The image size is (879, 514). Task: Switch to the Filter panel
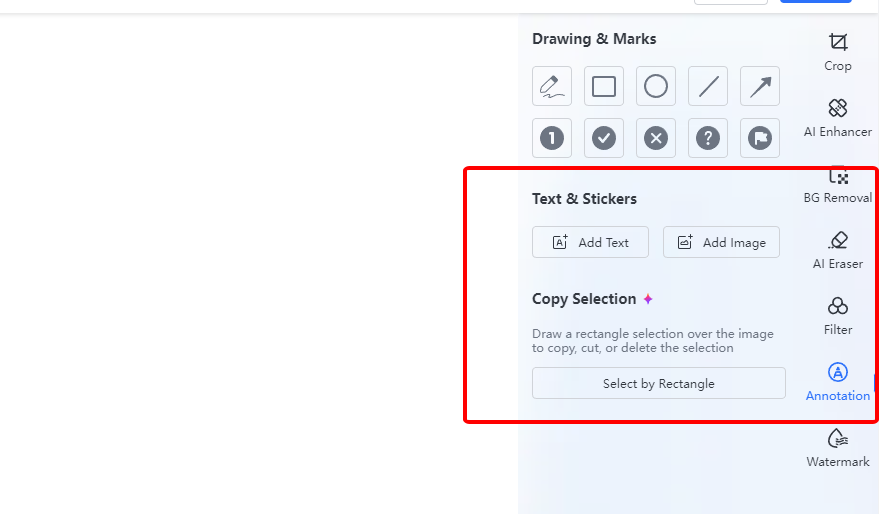838,316
